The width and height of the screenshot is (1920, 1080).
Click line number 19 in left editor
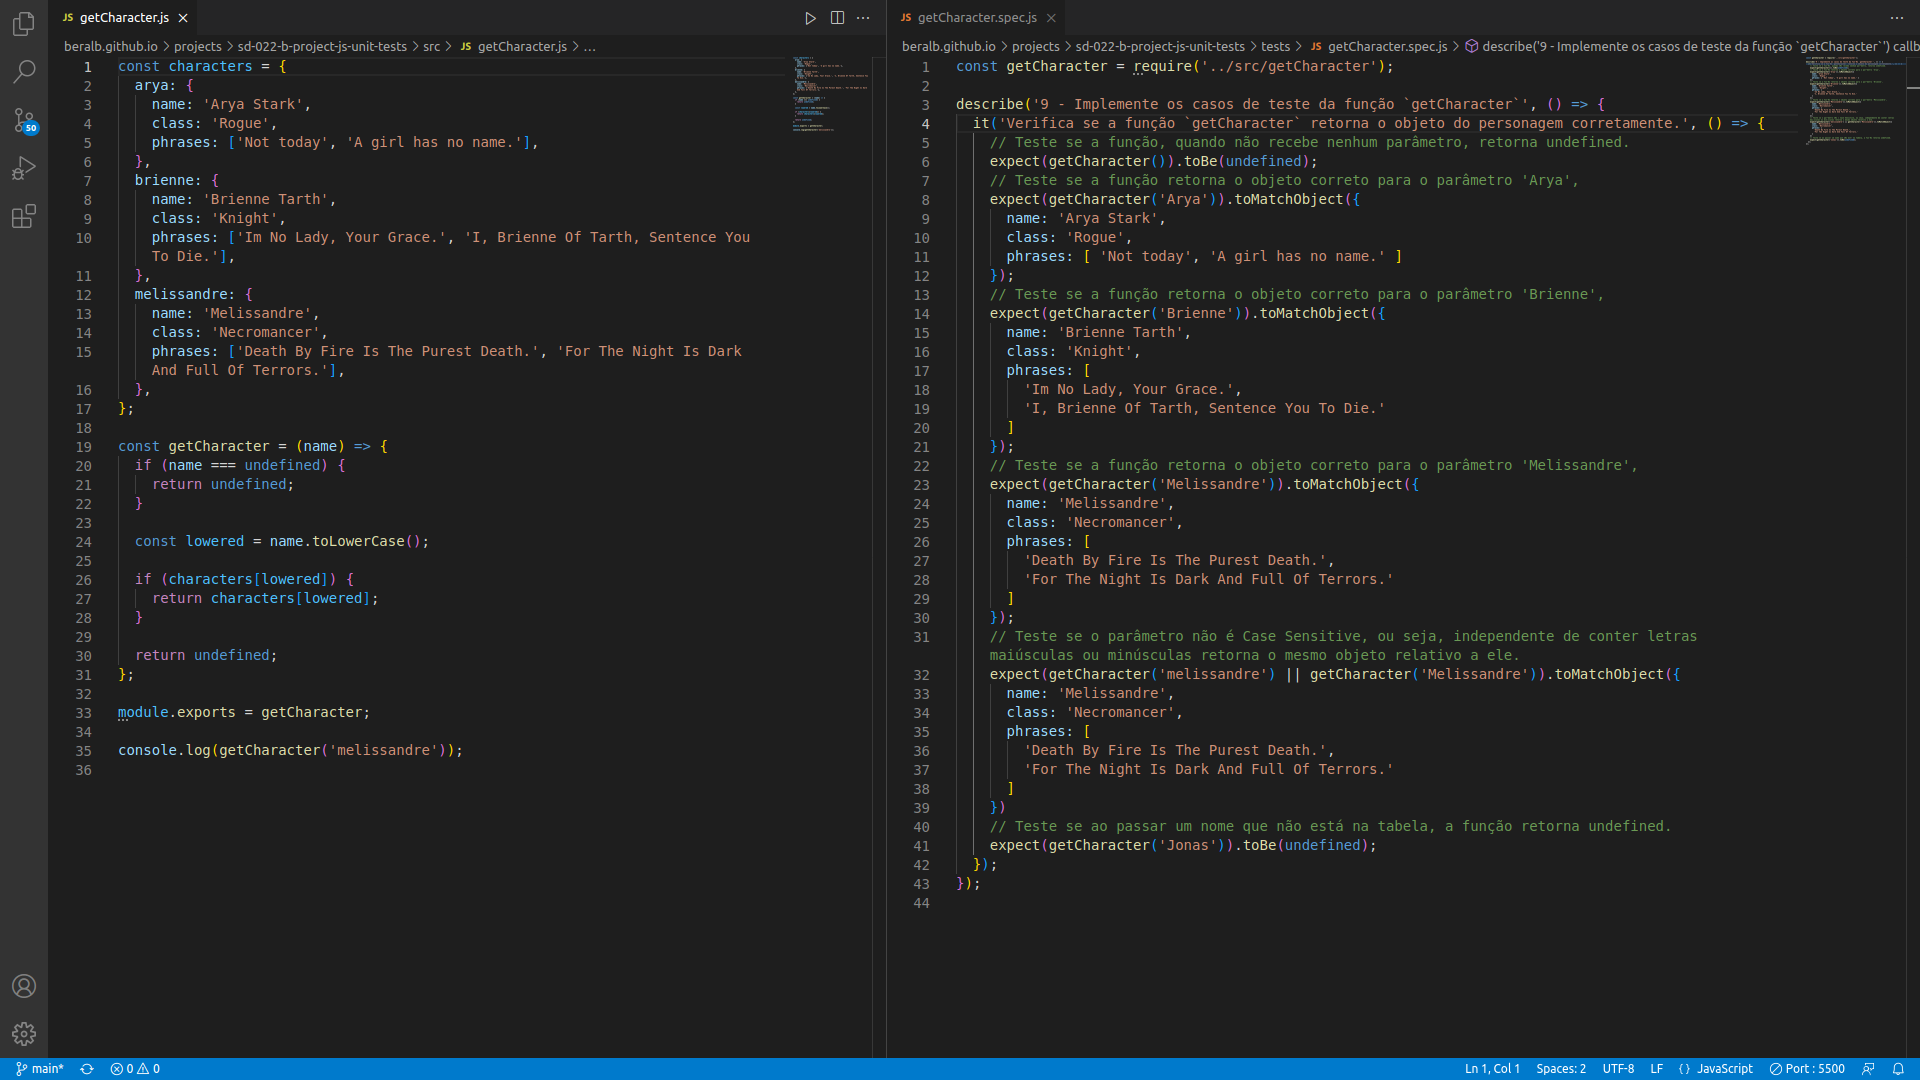tap(84, 447)
